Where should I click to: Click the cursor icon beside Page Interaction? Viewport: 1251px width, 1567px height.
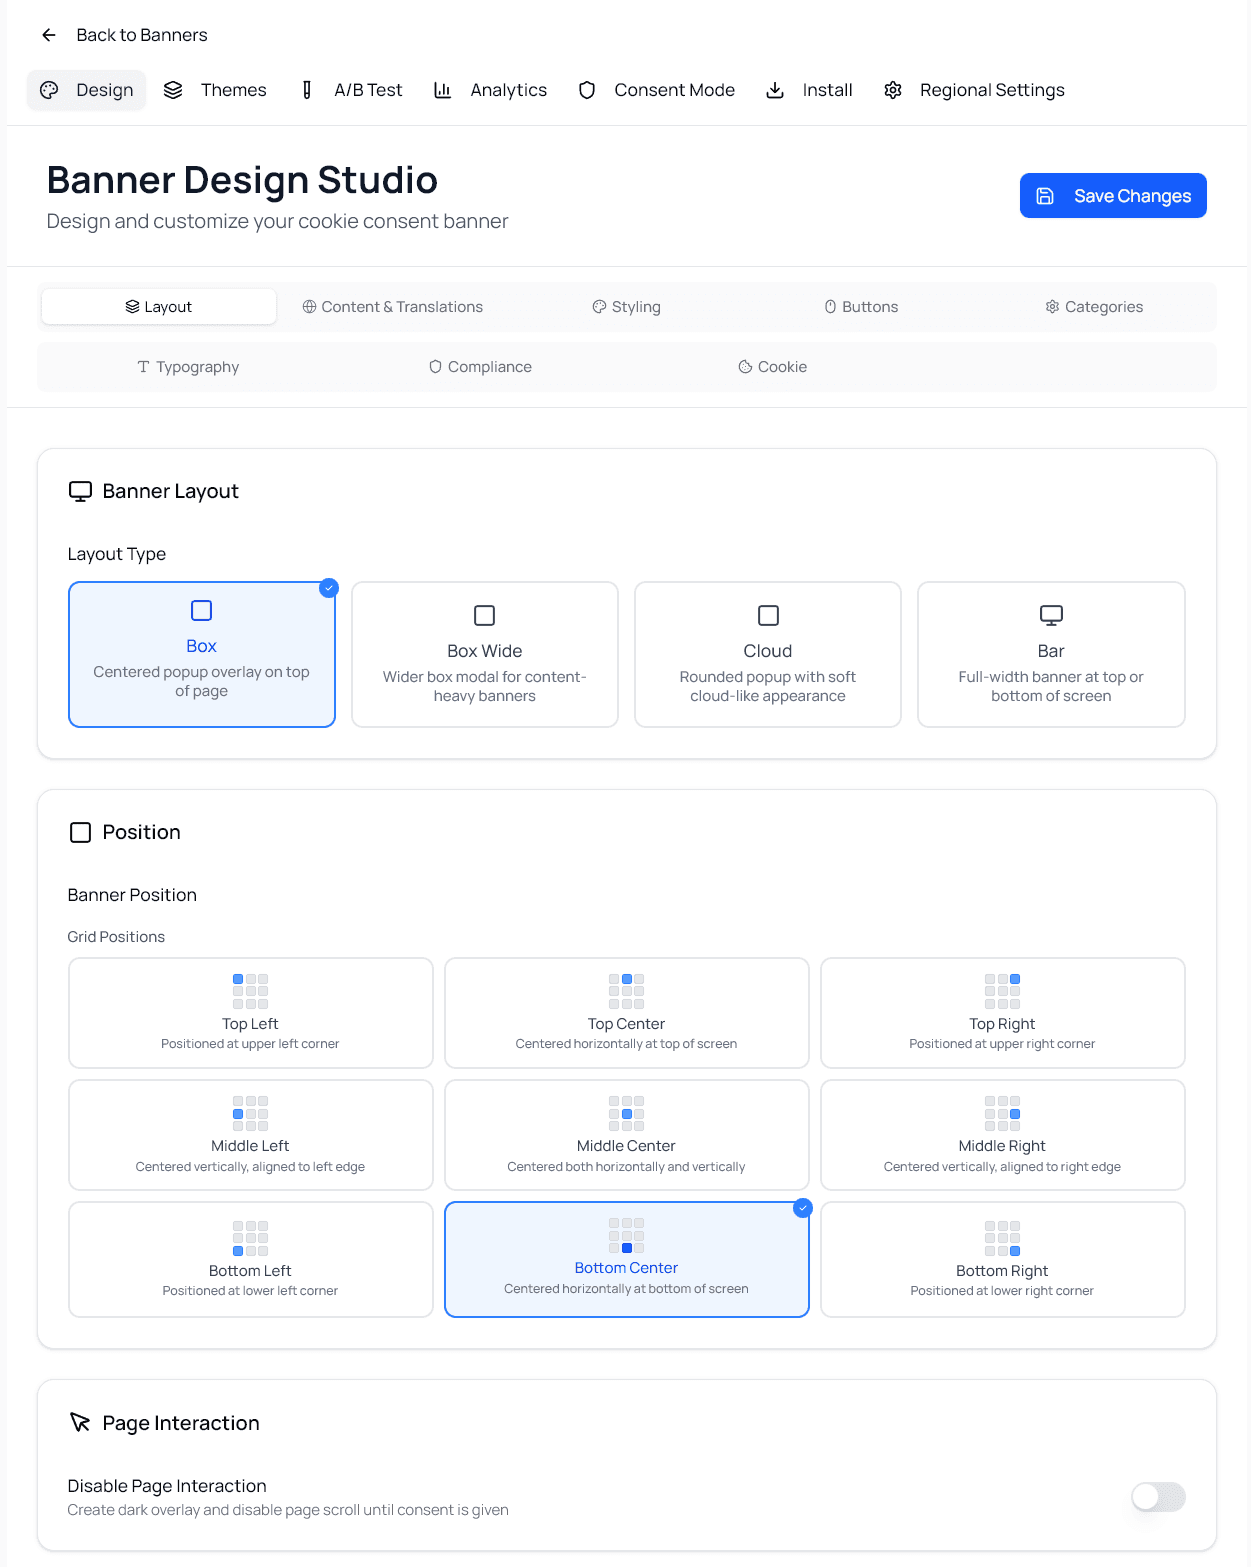[80, 1422]
